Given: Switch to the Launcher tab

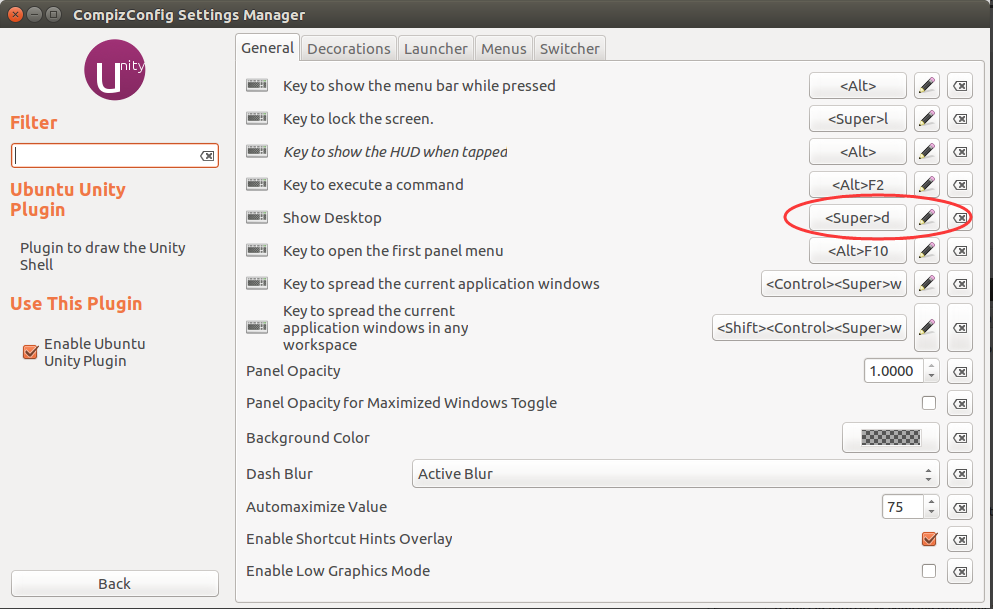Looking at the screenshot, I should (435, 48).
